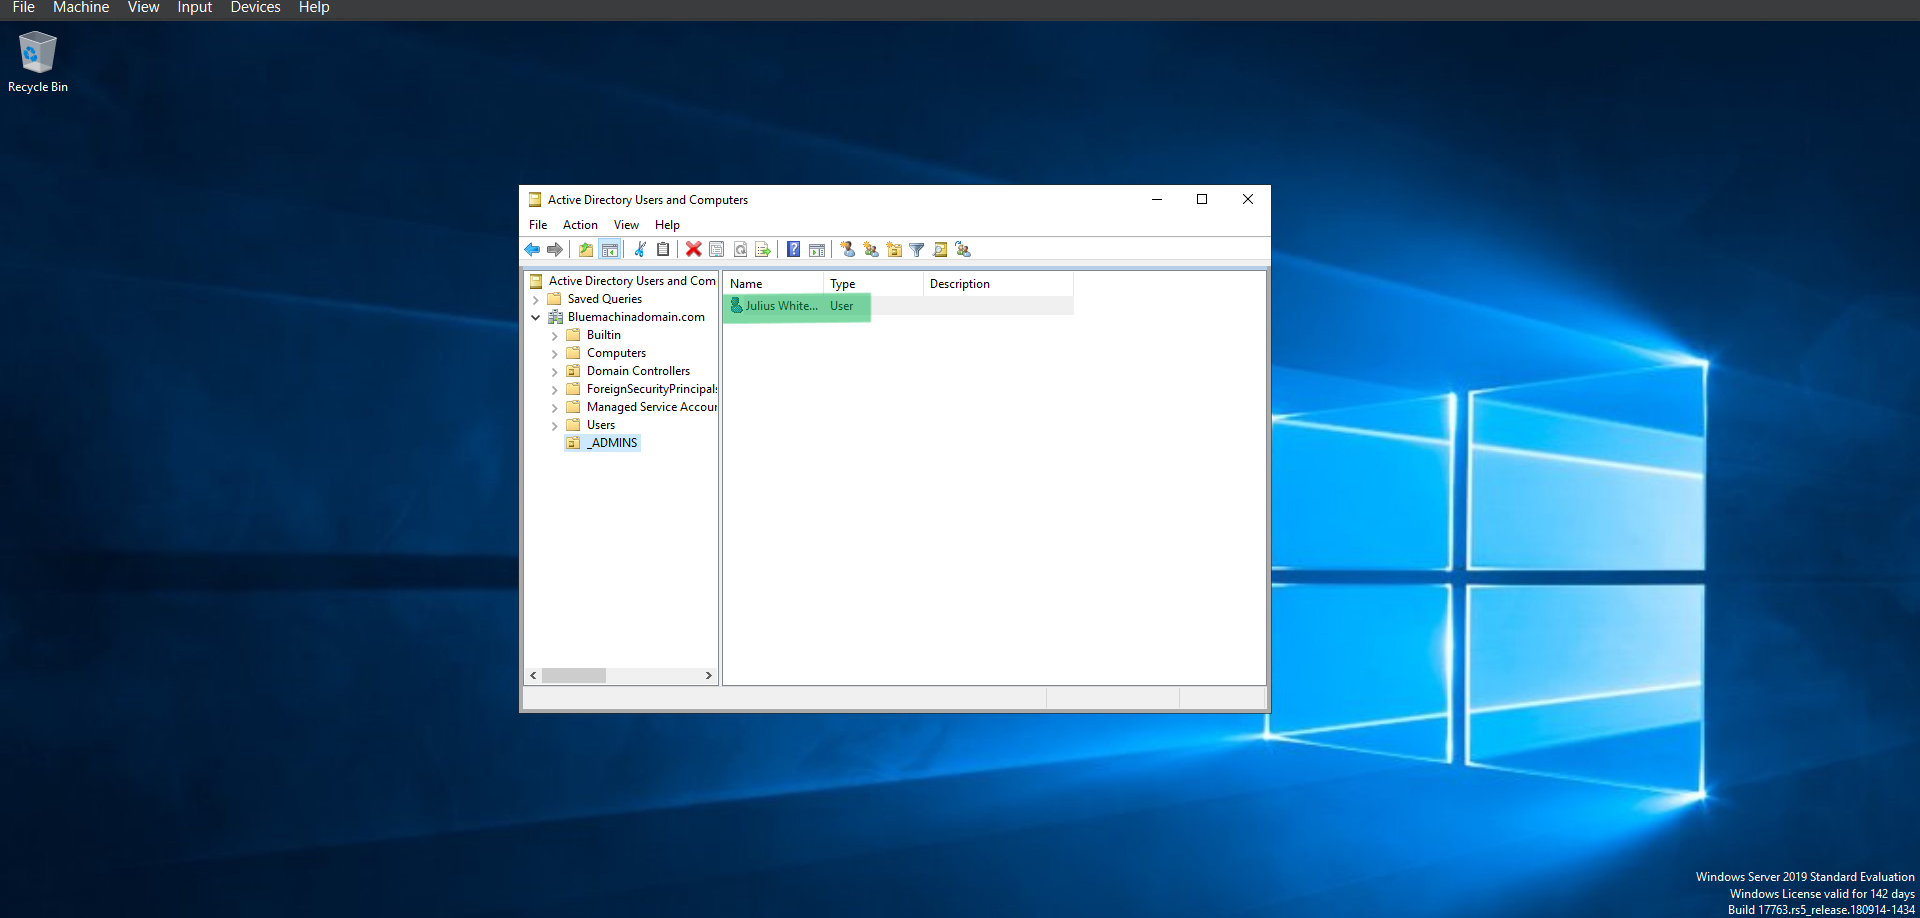Select the root Active Directory Users node
The height and width of the screenshot is (918, 1920).
tap(632, 281)
